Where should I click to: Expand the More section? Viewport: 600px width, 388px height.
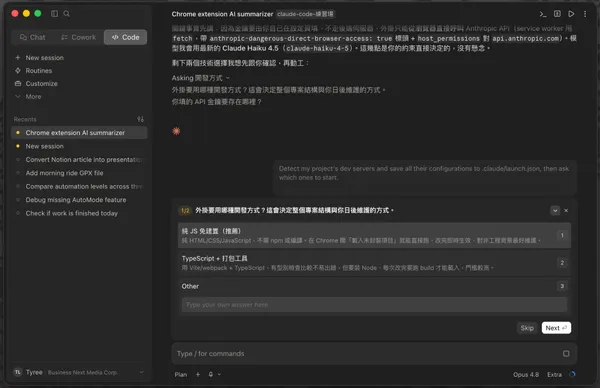pos(28,96)
